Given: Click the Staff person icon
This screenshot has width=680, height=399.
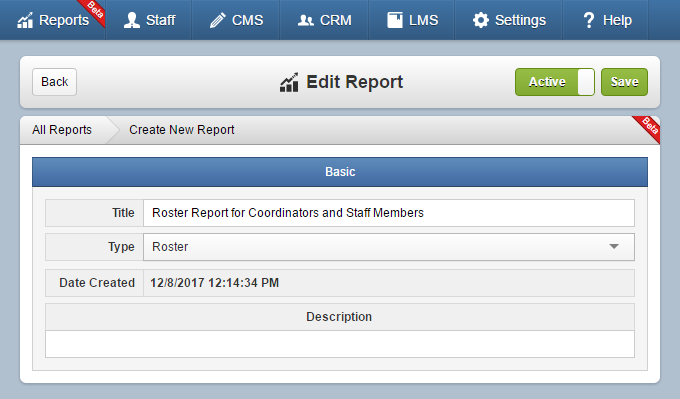Looking at the screenshot, I should (132, 20).
